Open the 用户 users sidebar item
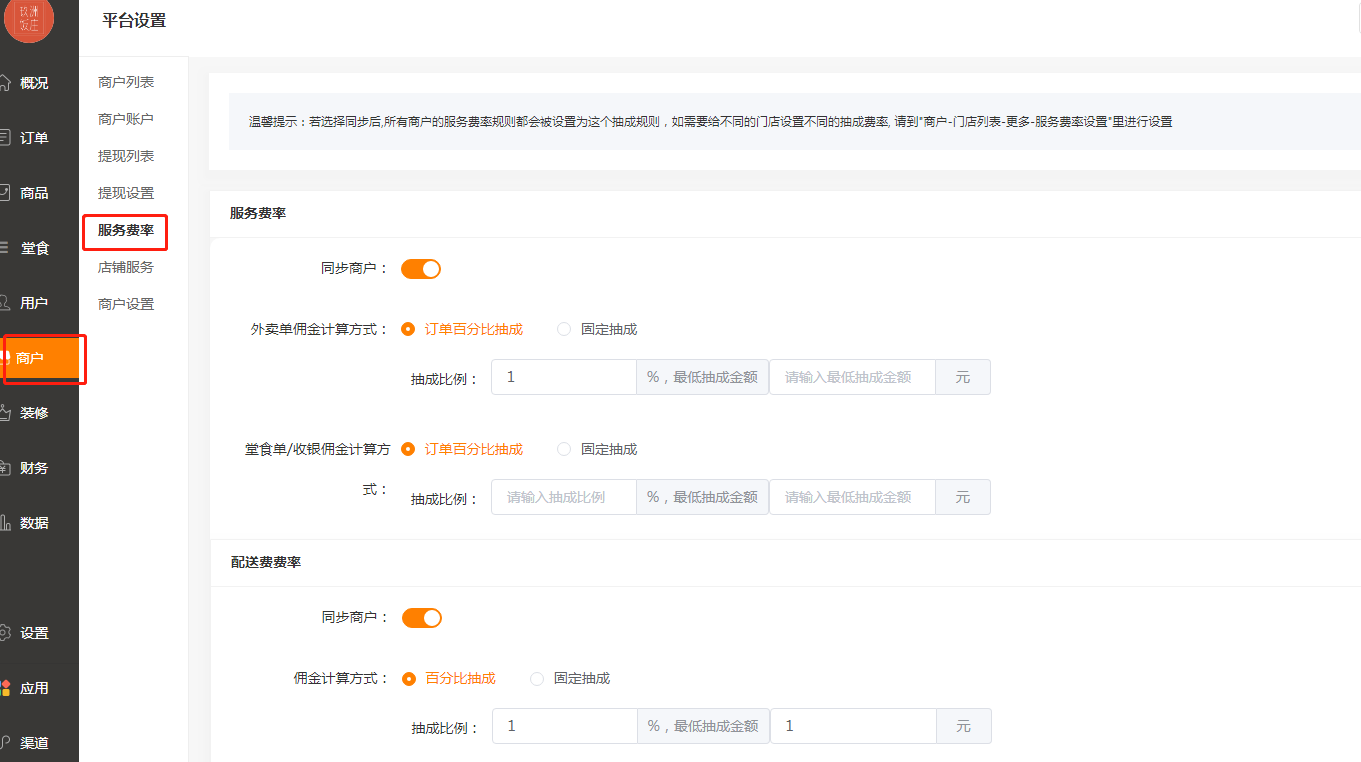The image size is (1361, 762). click(x=34, y=303)
